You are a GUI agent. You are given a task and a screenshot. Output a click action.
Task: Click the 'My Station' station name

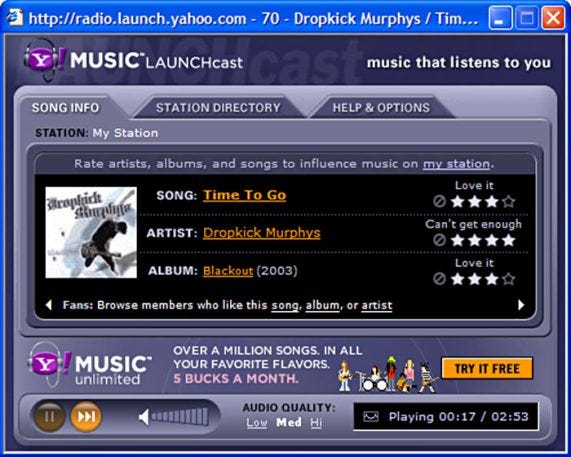(x=125, y=133)
